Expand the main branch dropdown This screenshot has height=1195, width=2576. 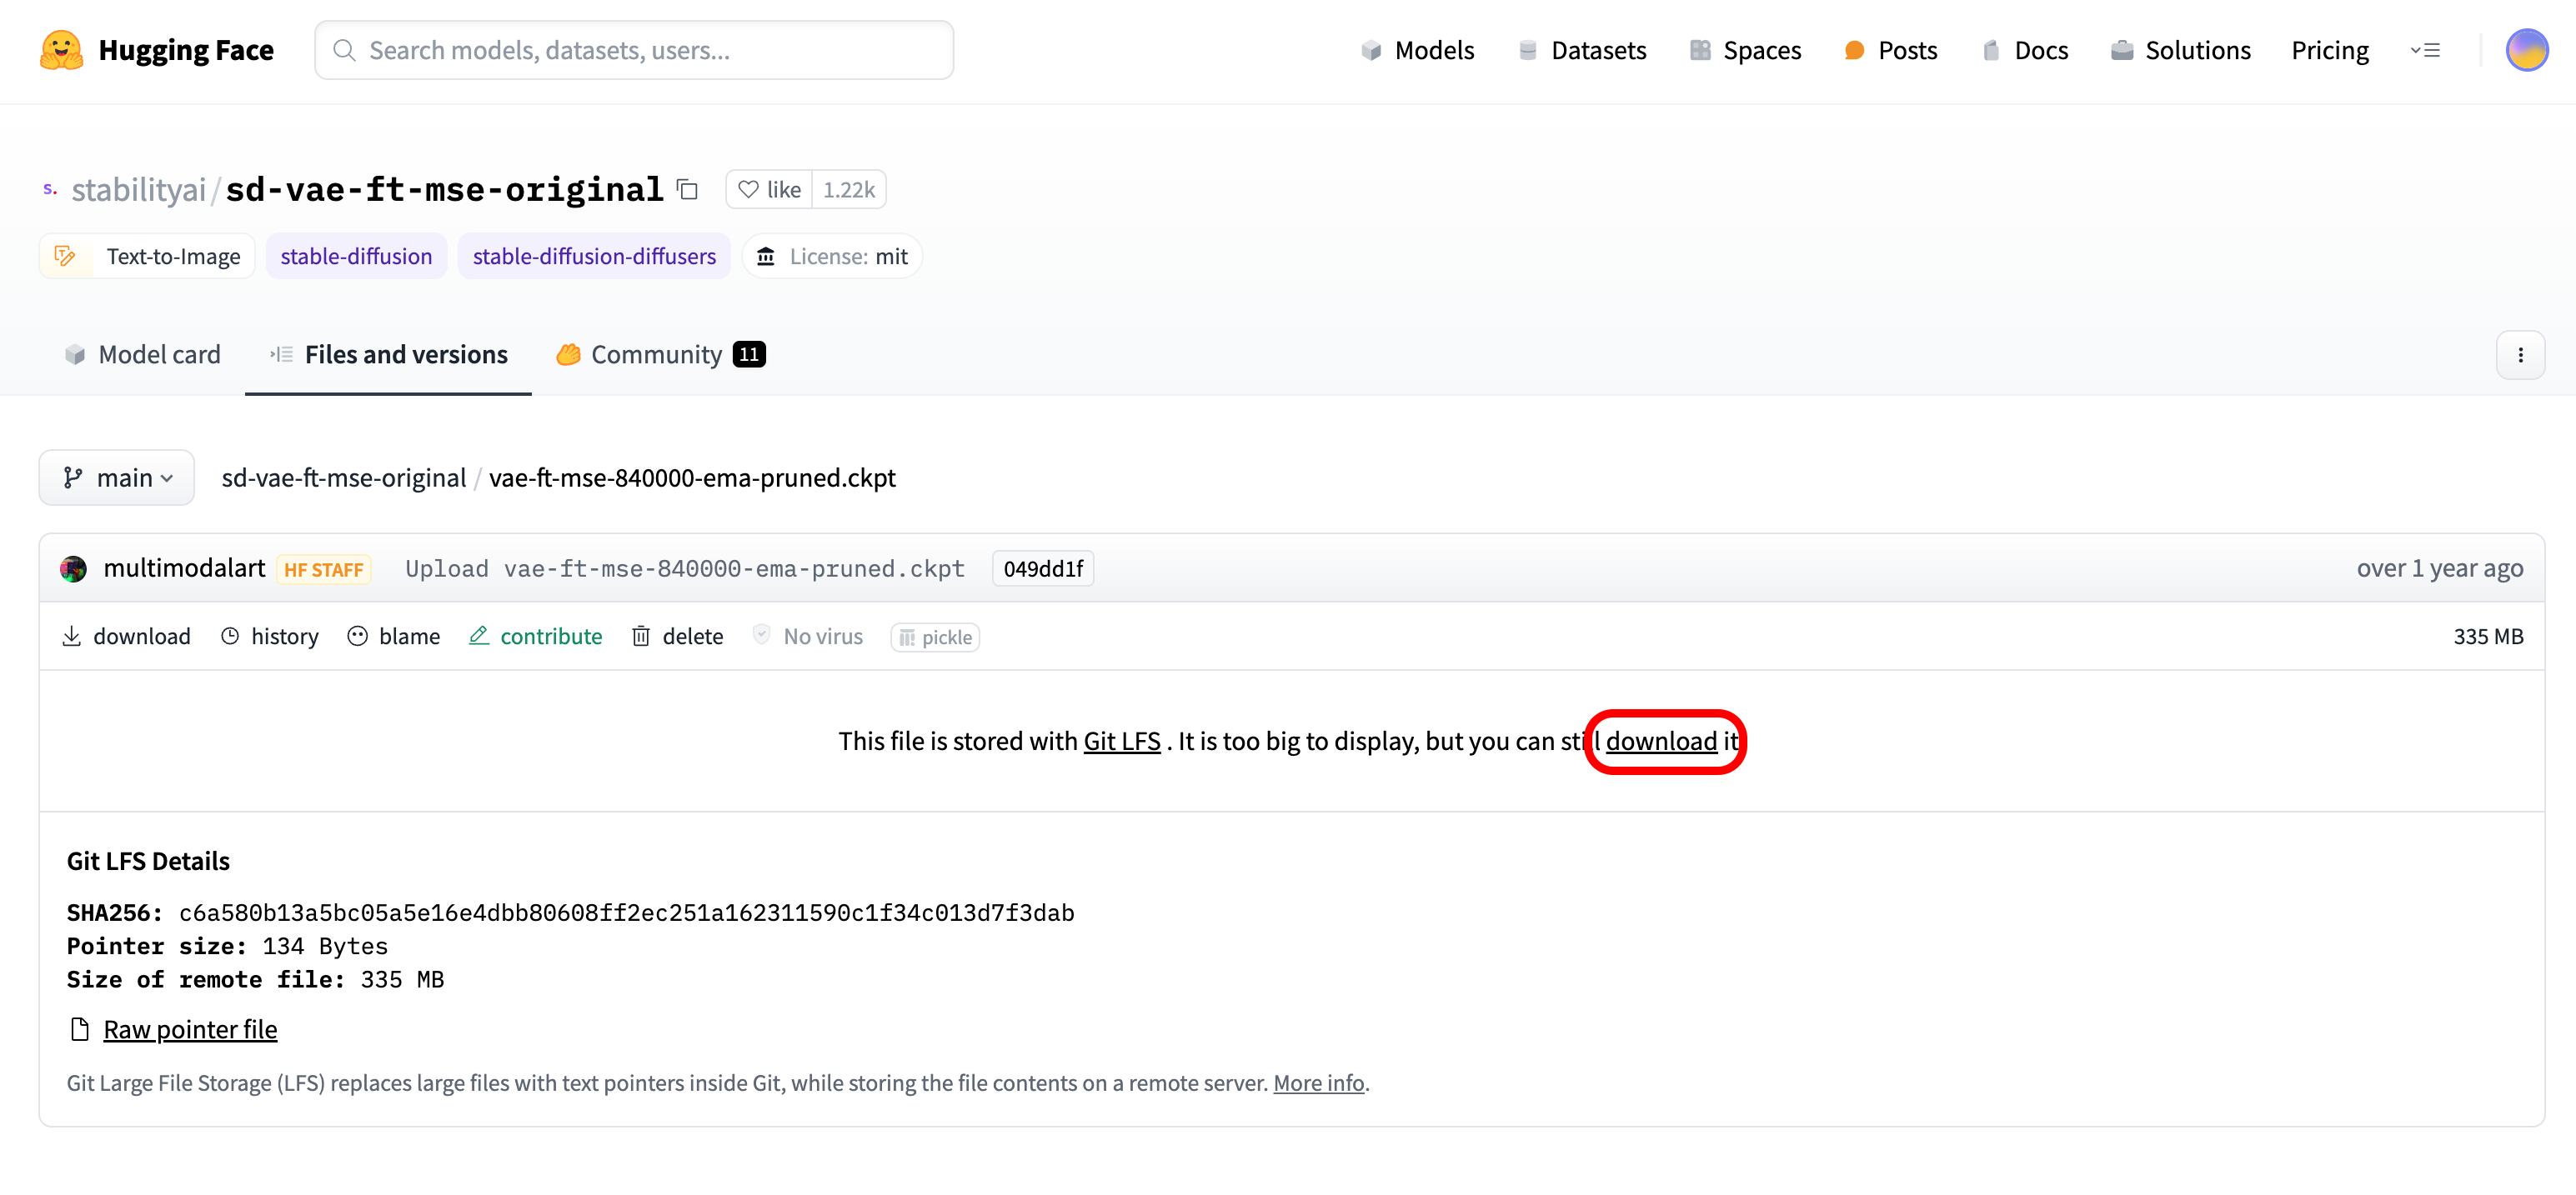click(x=117, y=478)
